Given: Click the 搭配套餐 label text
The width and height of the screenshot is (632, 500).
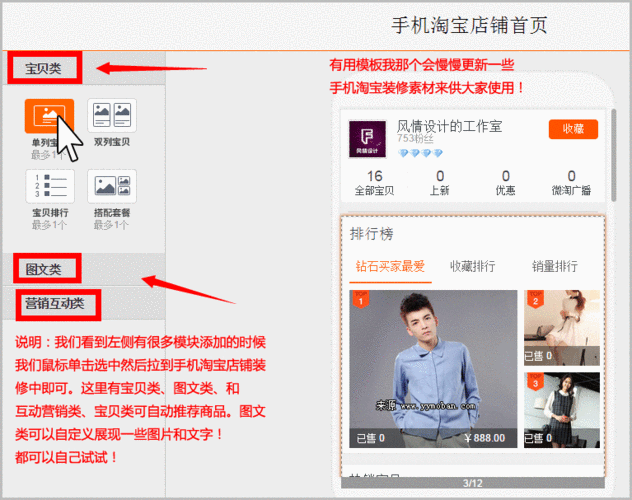Looking at the screenshot, I should click(112, 212).
